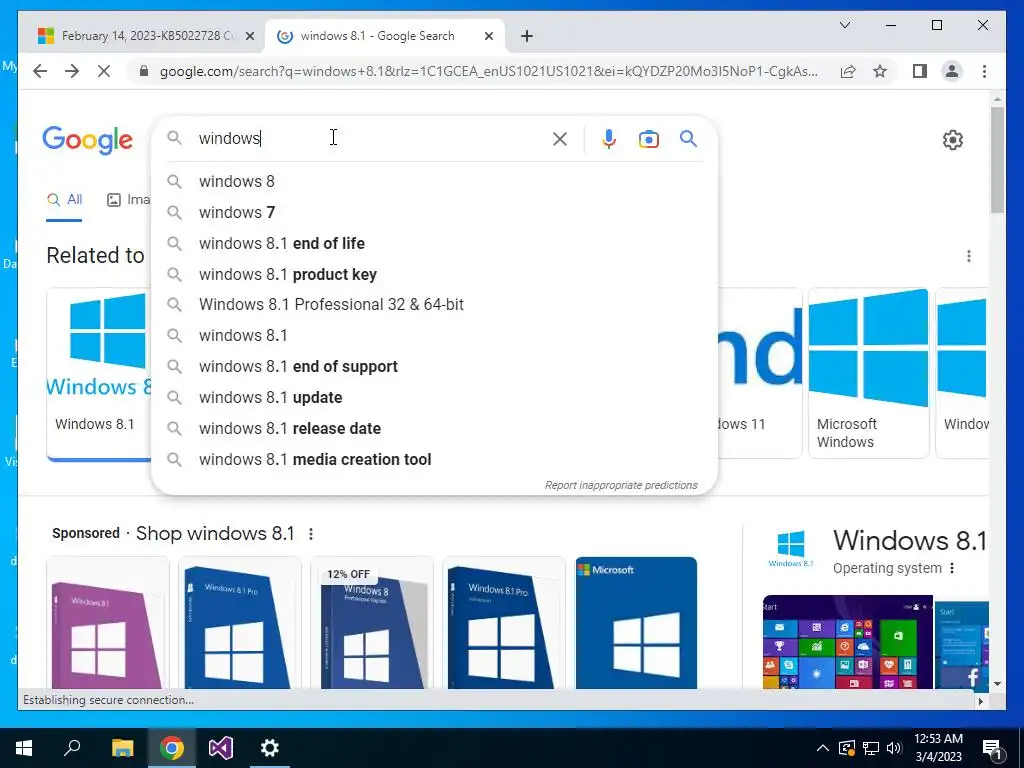Select "Windows 8.1 Professional 32 & 64-bit" suggestion
The image size is (1024, 768).
coord(434,304)
